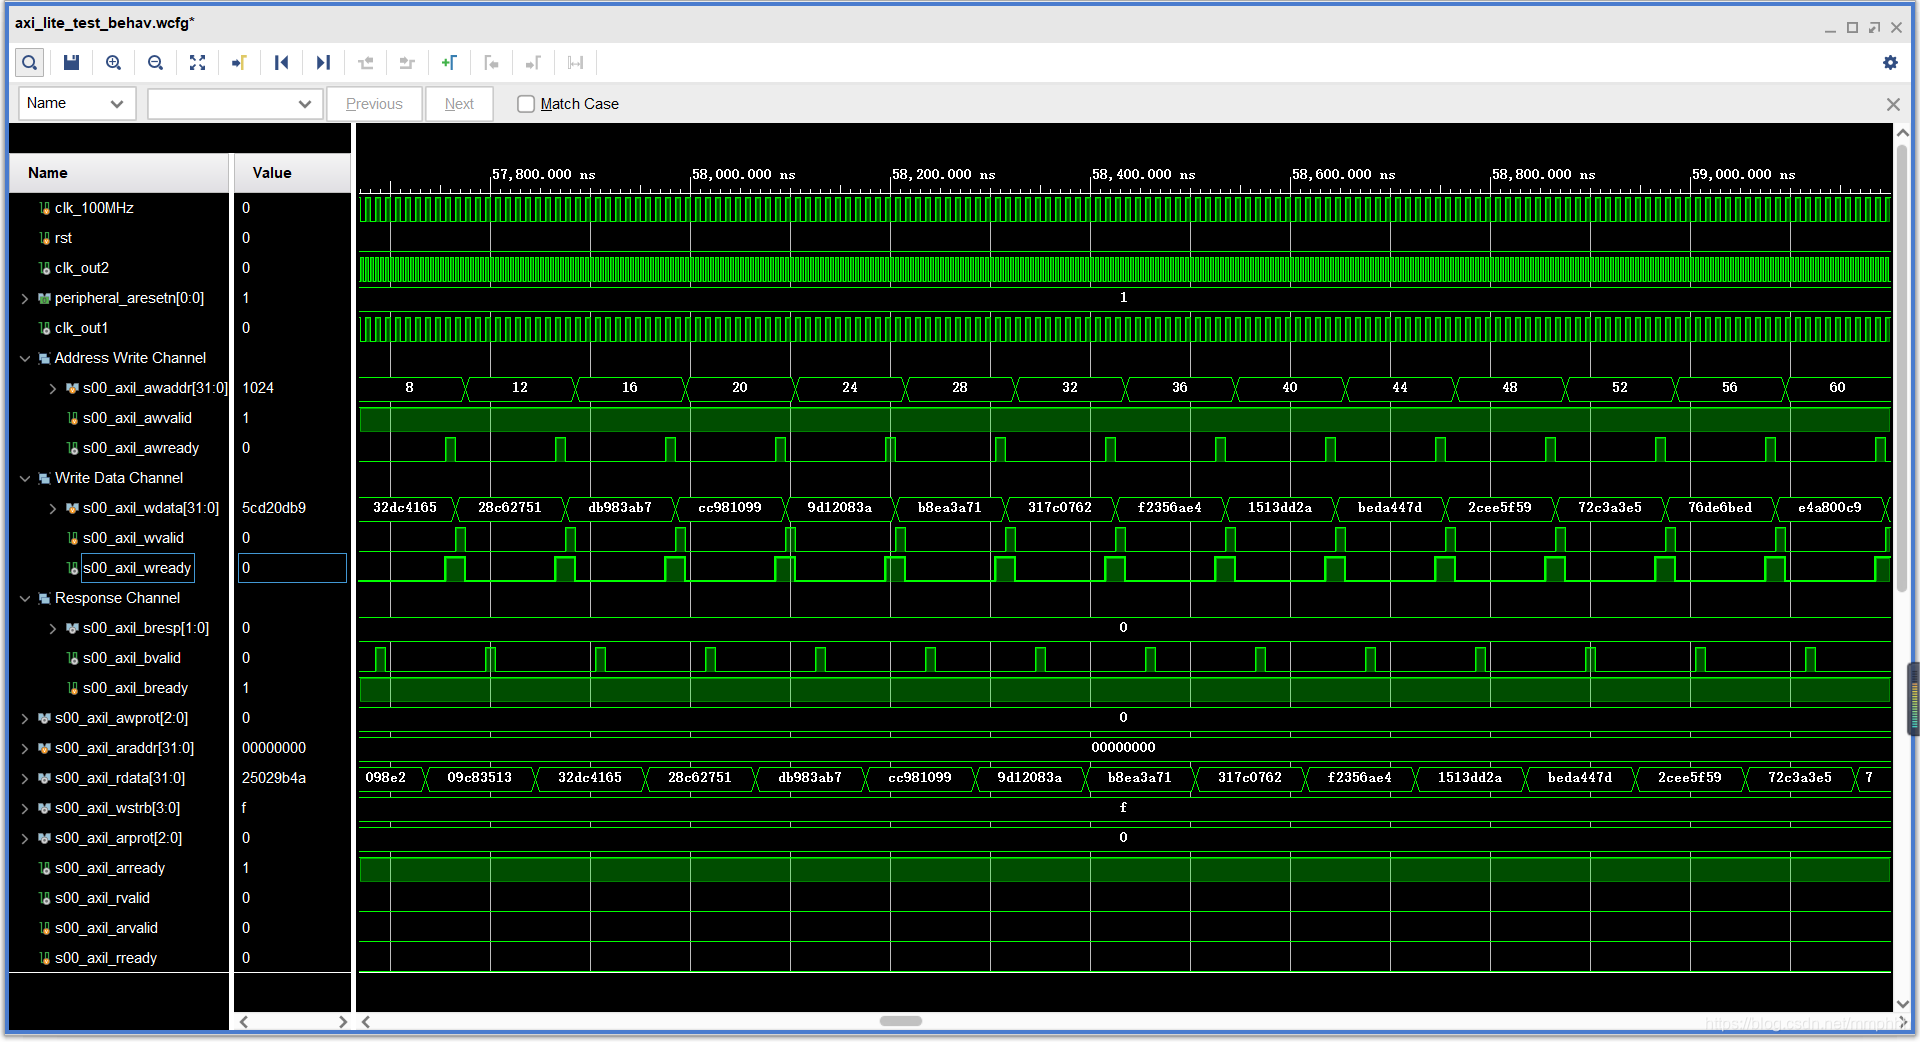Open the search text combo box
1920x1042 pixels.
point(235,104)
